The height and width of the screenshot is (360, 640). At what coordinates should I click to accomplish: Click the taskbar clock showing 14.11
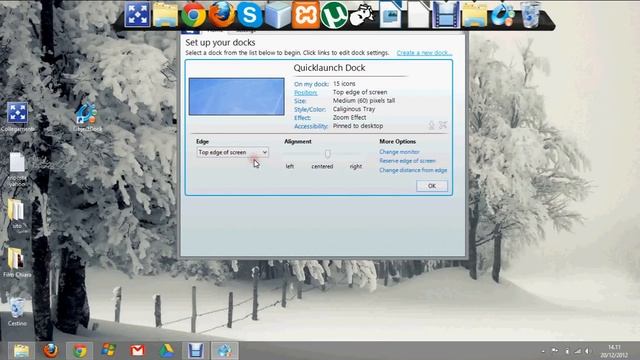point(614,351)
